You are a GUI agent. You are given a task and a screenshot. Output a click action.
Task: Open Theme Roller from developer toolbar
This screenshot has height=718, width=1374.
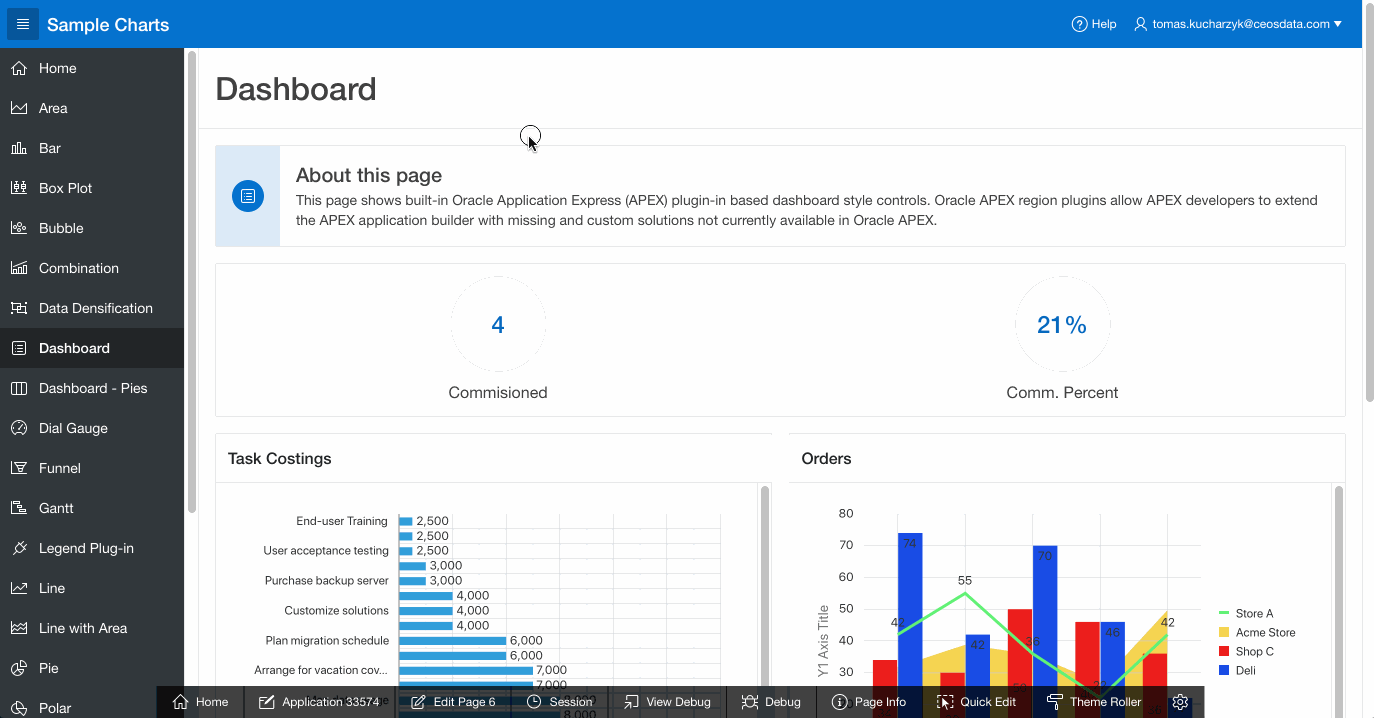1094,702
